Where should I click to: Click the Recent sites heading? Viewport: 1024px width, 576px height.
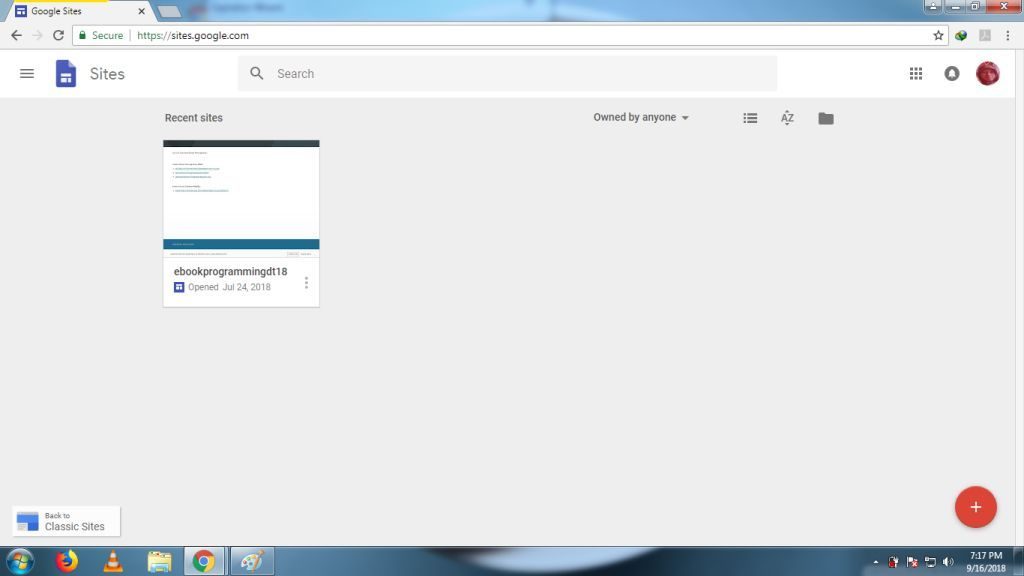pos(193,118)
